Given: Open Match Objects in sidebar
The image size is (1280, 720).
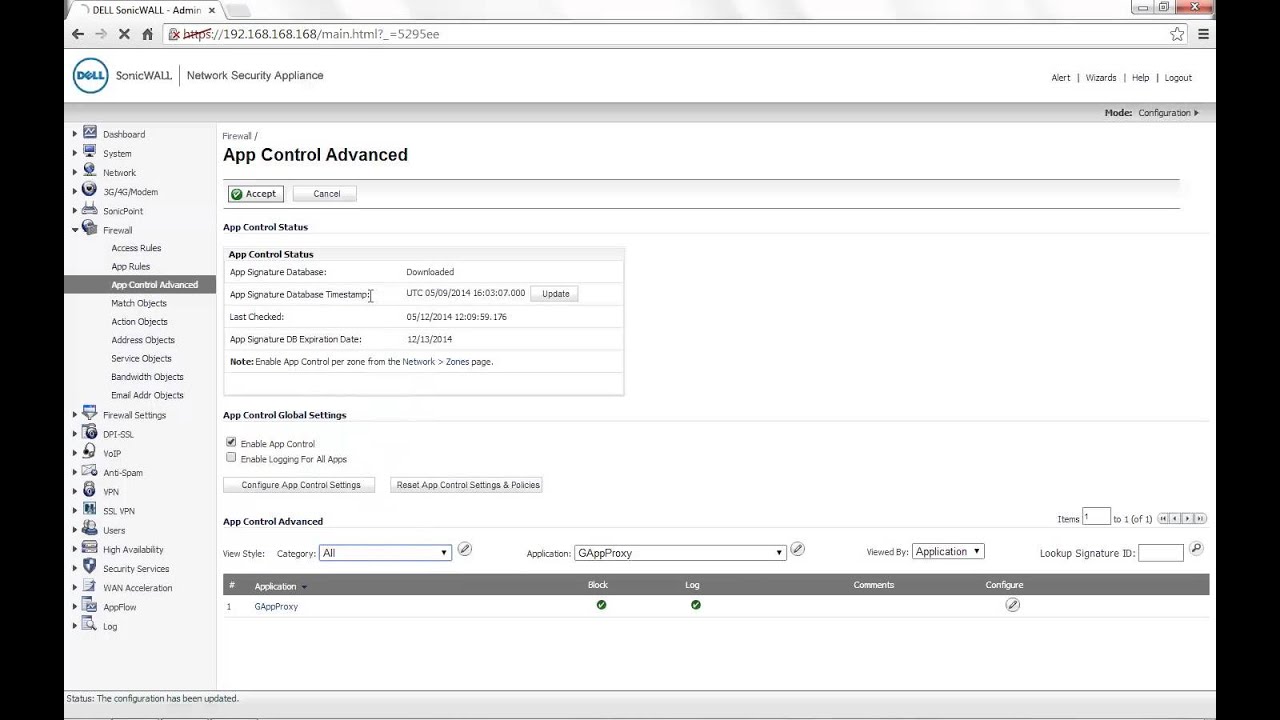Looking at the screenshot, I should [139, 303].
